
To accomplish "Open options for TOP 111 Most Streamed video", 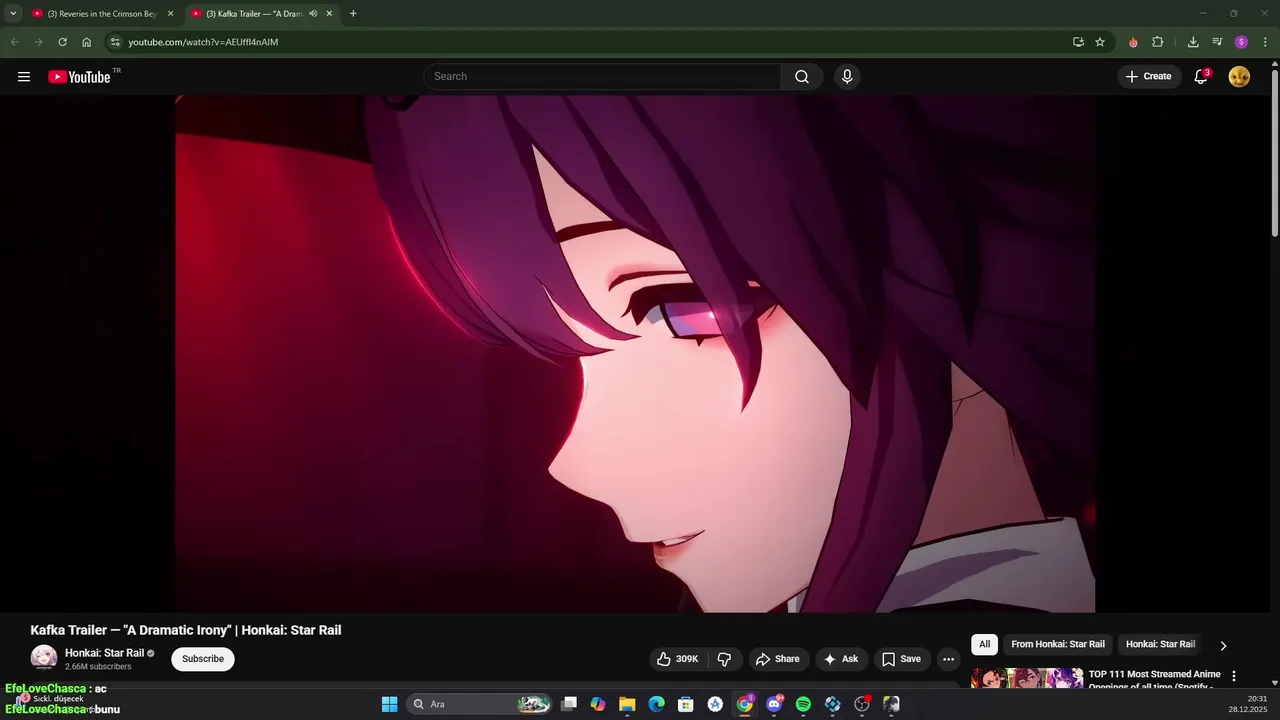I will (x=1234, y=676).
